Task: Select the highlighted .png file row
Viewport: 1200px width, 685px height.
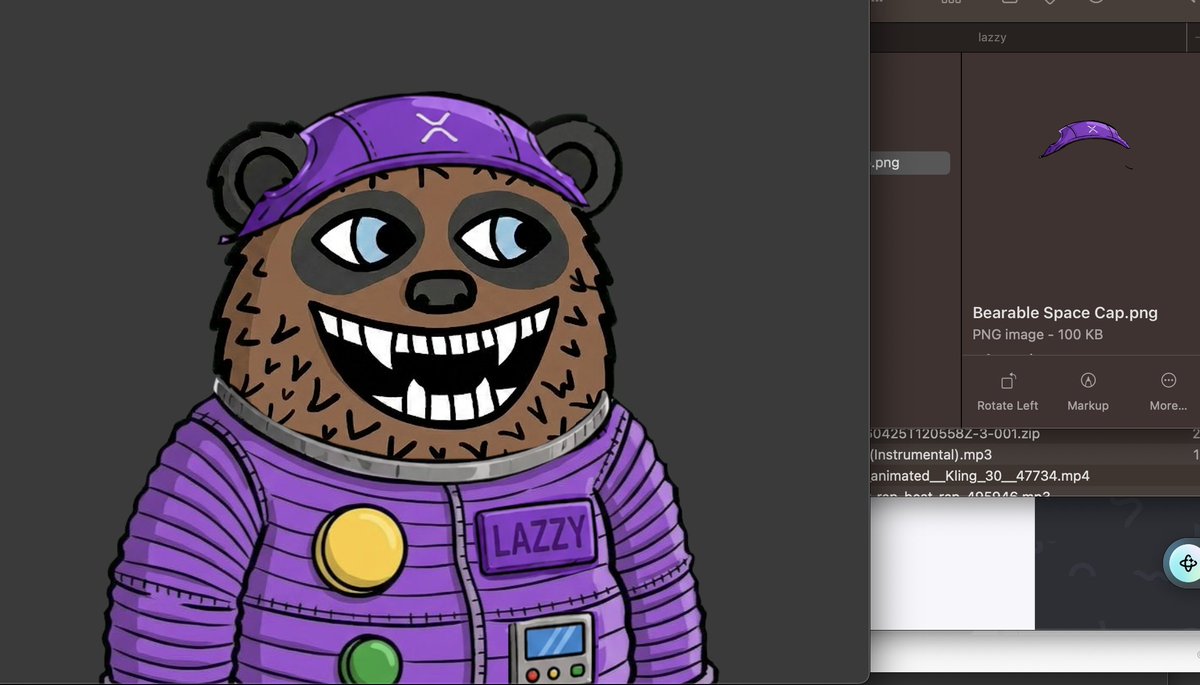Action: [x=910, y=163]
